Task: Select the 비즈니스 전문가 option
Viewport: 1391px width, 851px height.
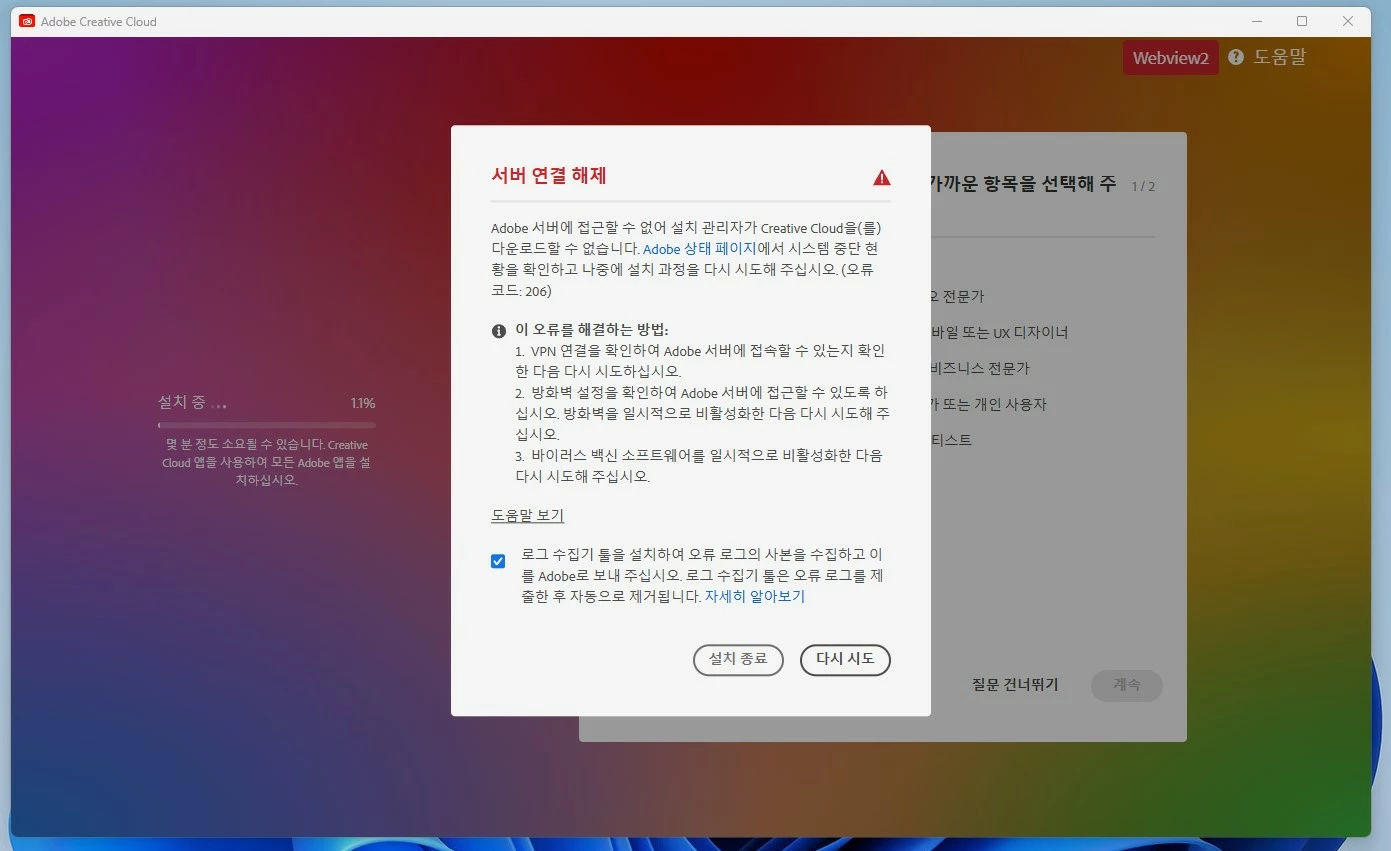Action: pos(980,368)
